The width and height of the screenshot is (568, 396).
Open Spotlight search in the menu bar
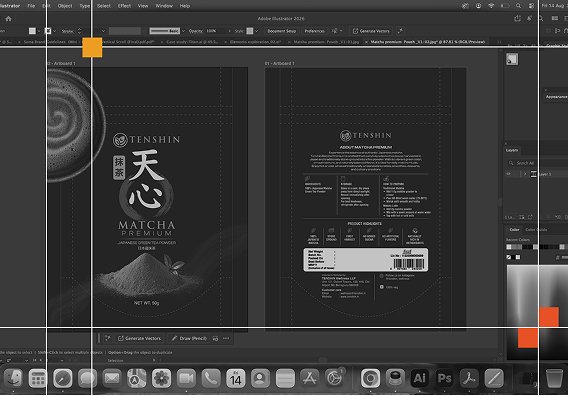(x=518, y=6)
